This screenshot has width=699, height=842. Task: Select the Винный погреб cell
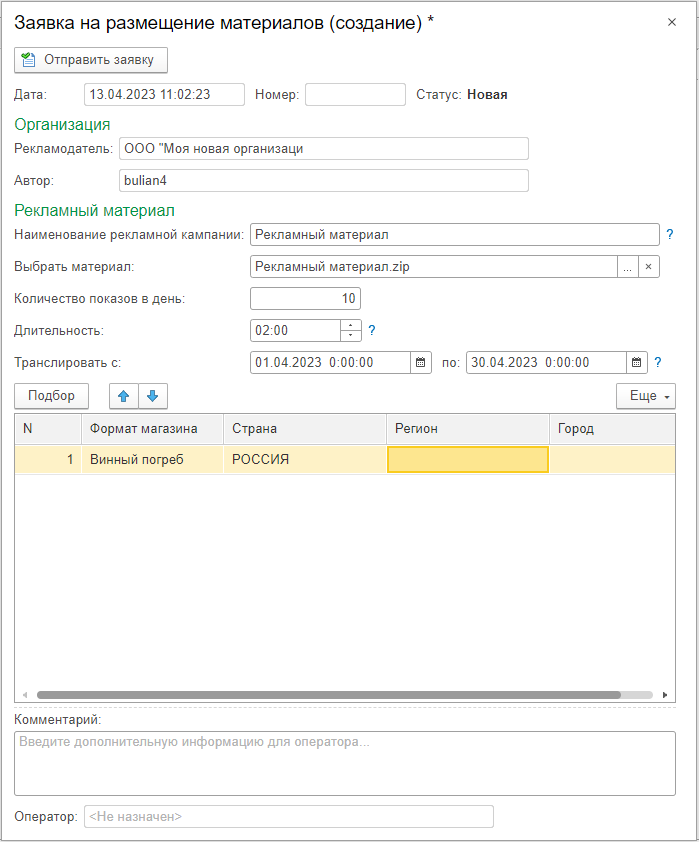152,460
